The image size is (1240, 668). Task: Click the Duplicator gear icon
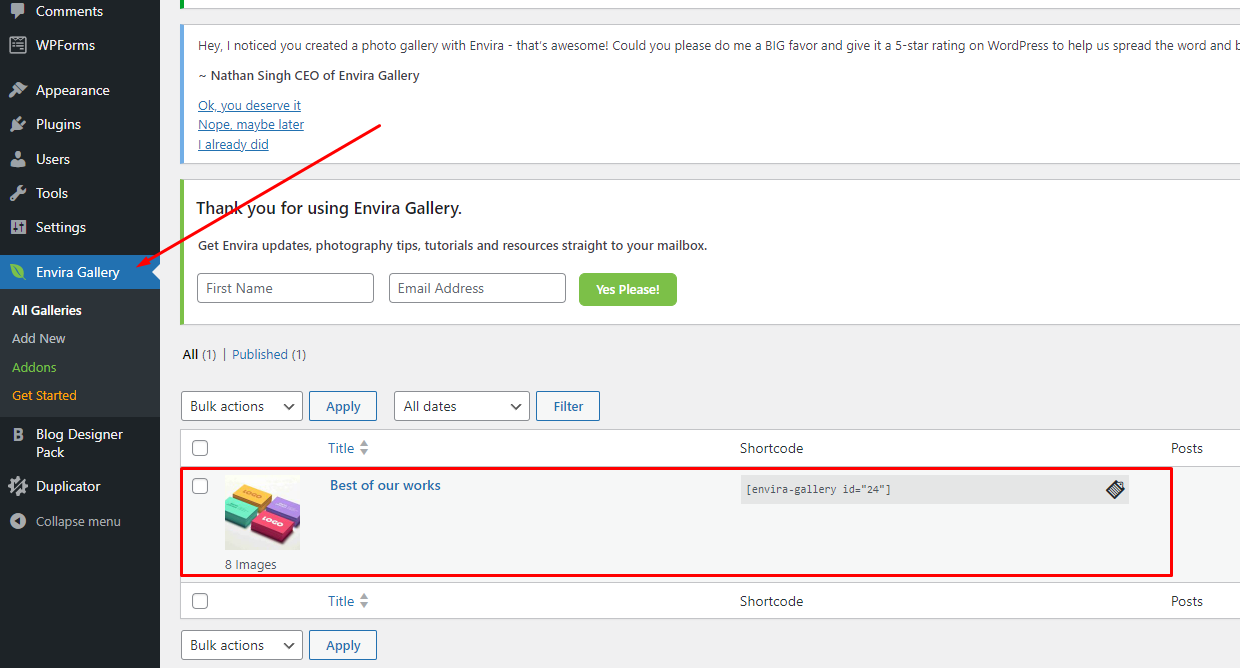click(18, 486)
